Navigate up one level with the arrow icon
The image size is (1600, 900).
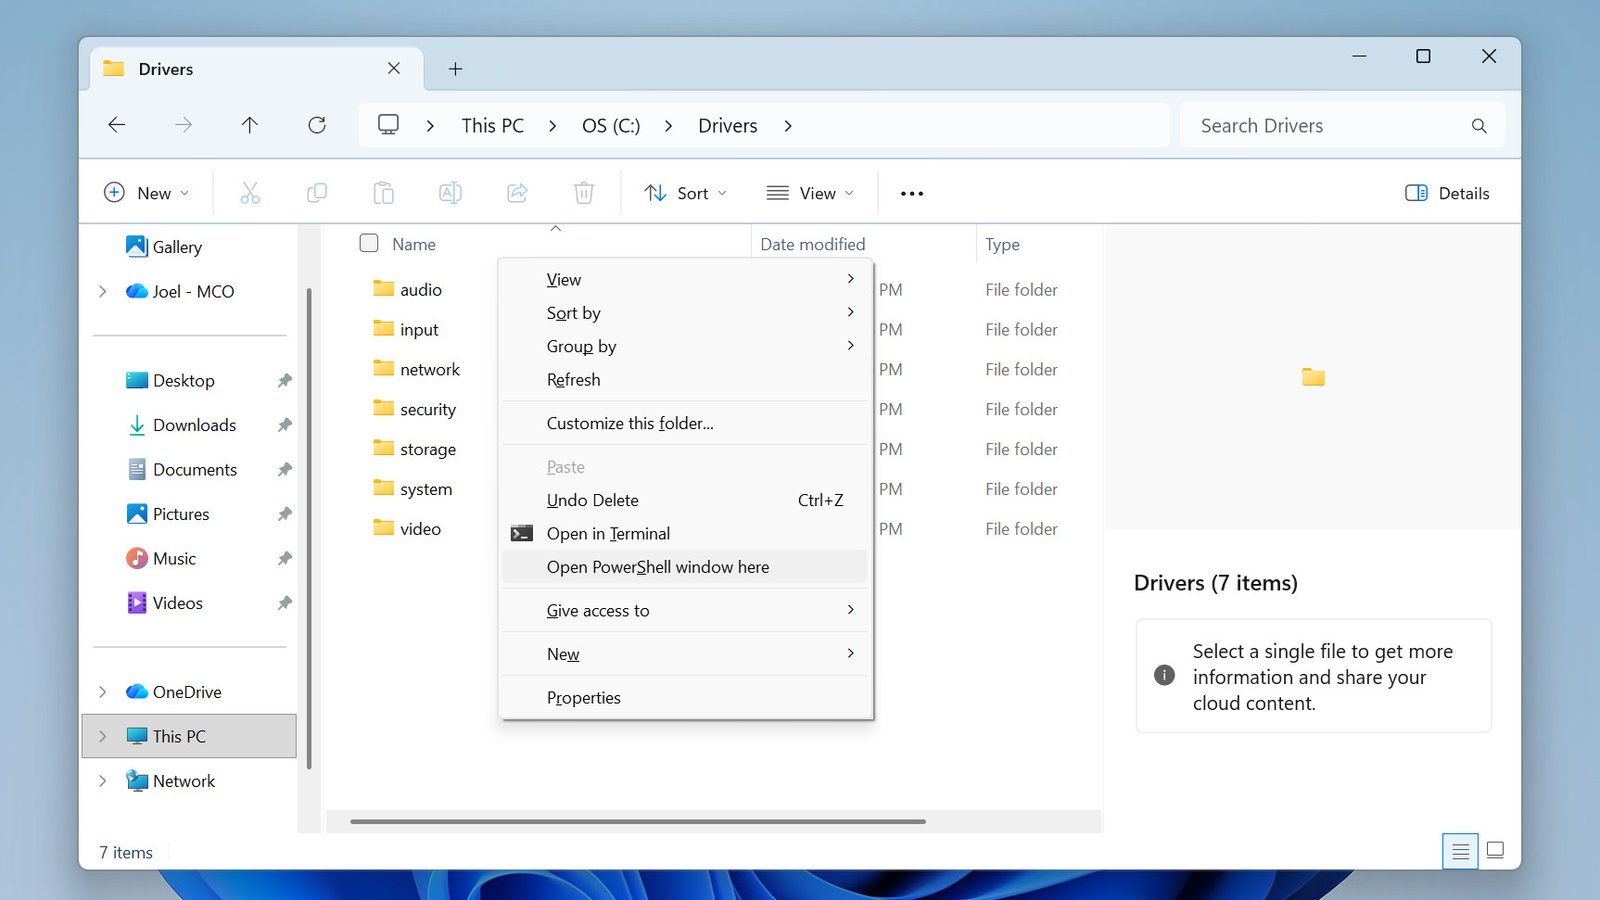[x=249, y=125]
